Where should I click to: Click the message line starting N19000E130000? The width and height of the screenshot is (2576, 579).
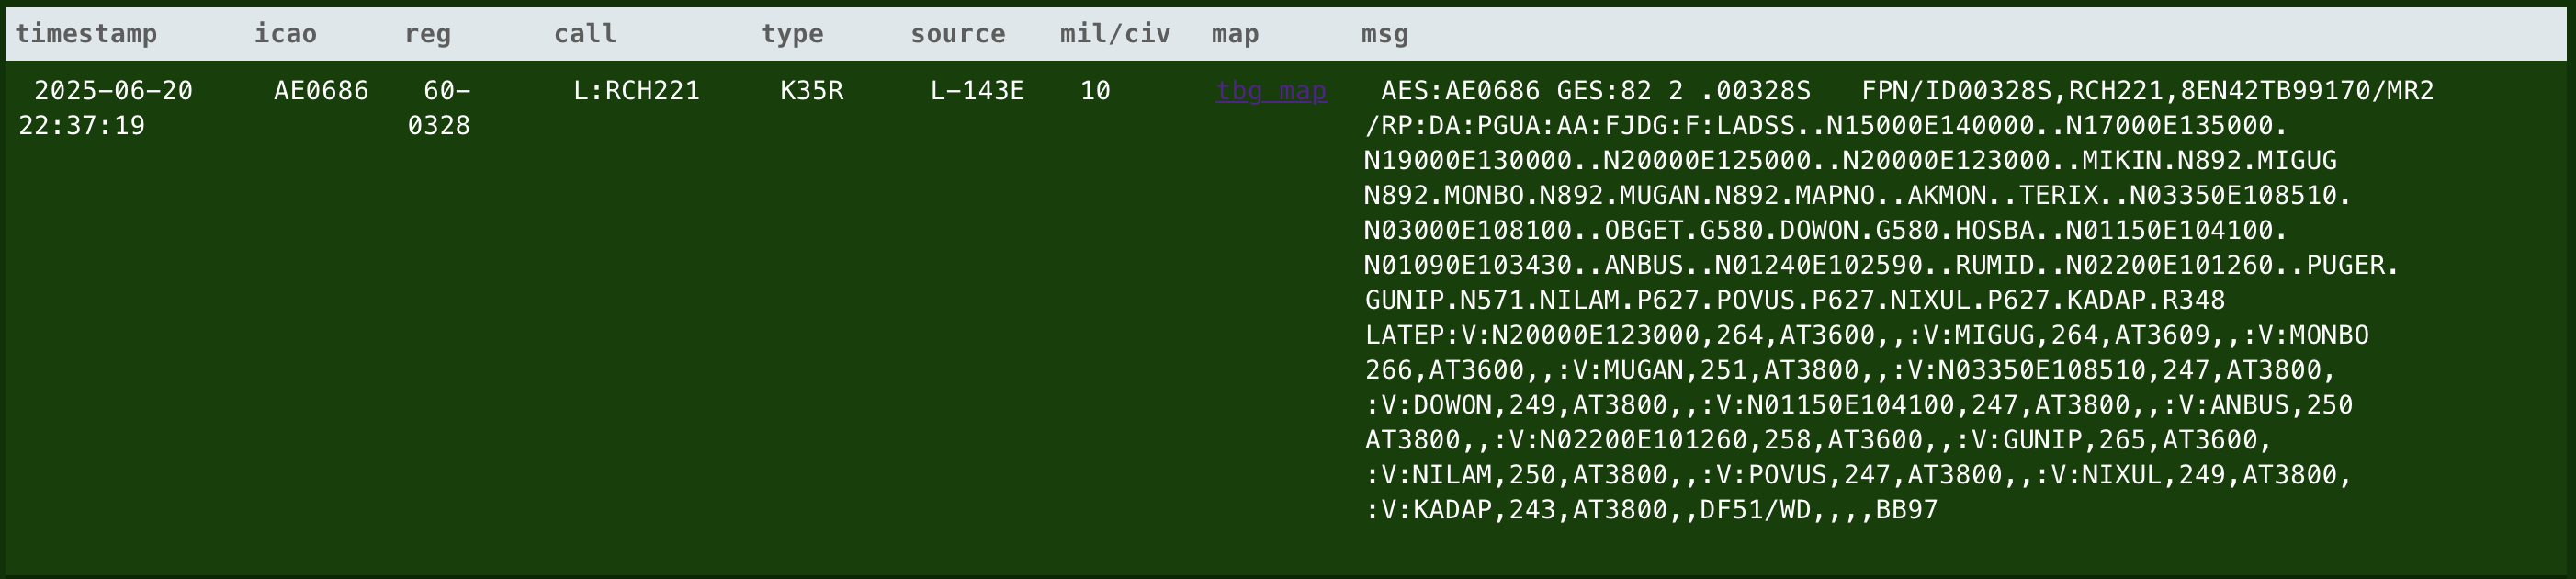click(1851, 161)
